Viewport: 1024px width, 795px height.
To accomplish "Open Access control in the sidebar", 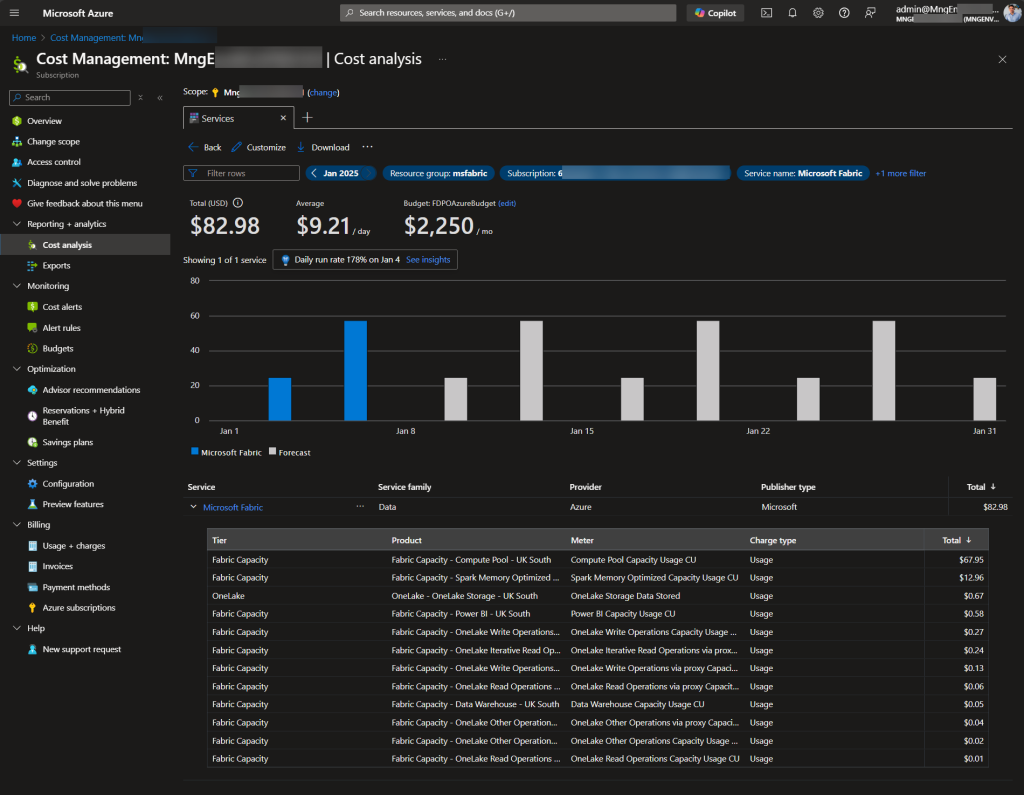I will click(x=54, y=162).
